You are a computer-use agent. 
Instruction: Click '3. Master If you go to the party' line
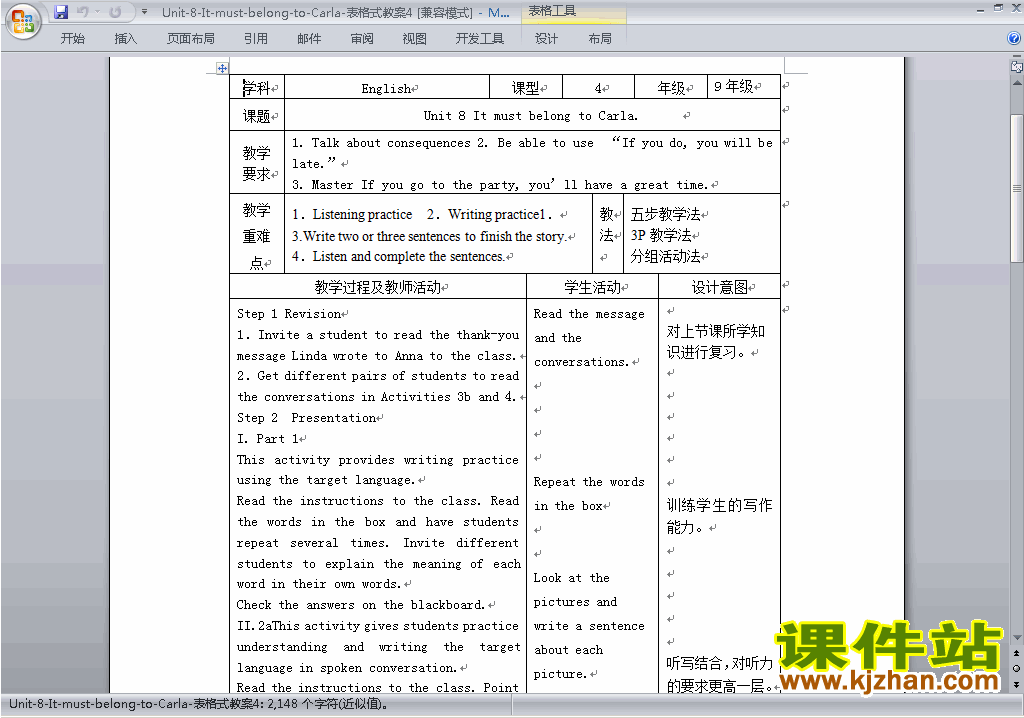(500, 185)
